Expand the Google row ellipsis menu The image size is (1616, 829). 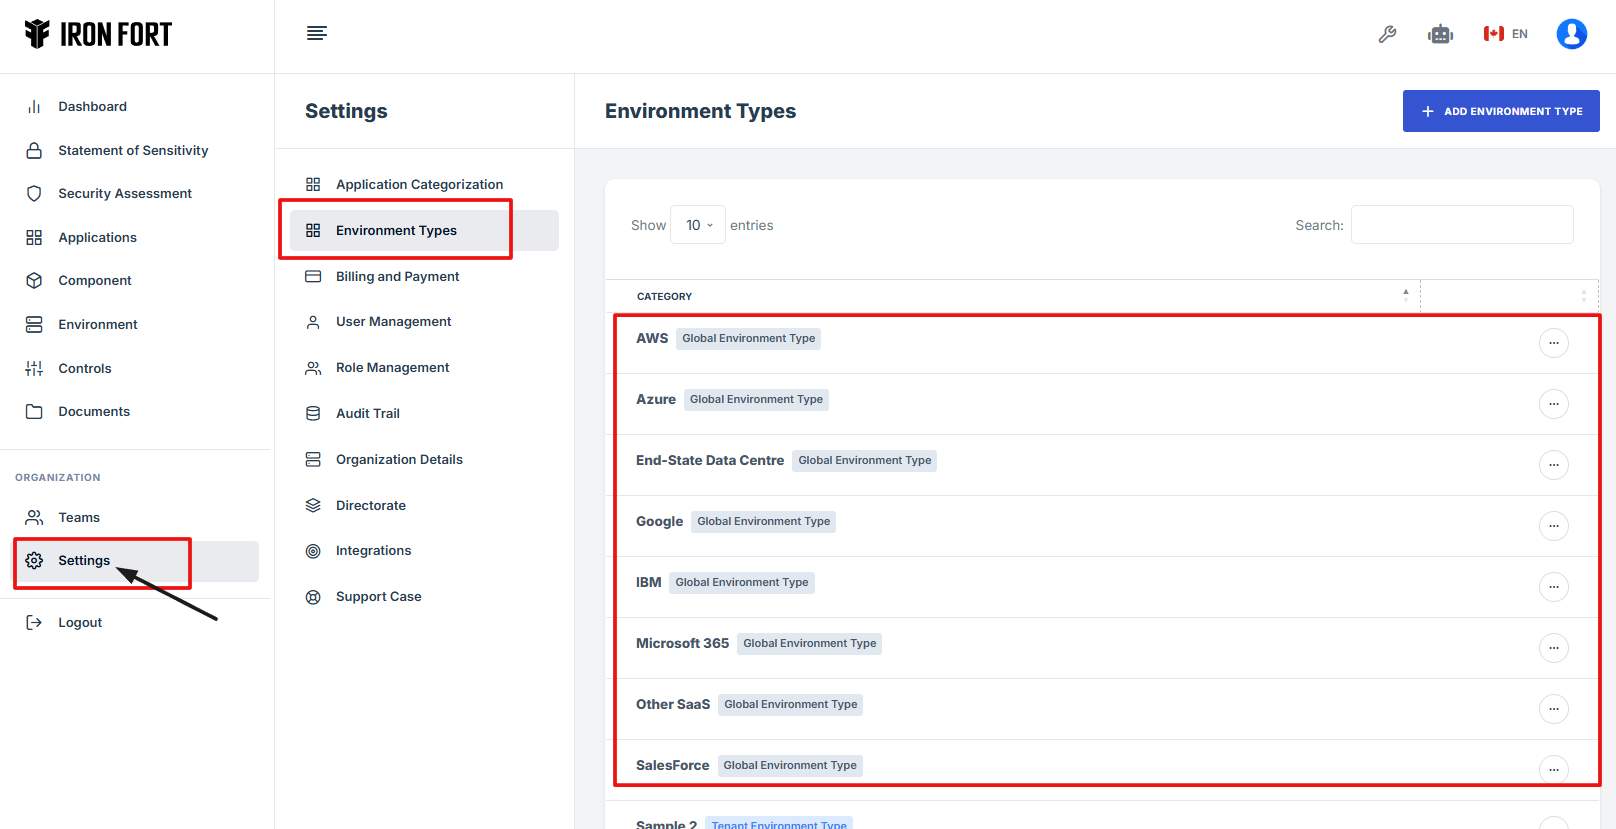[x=1553, y=526]
